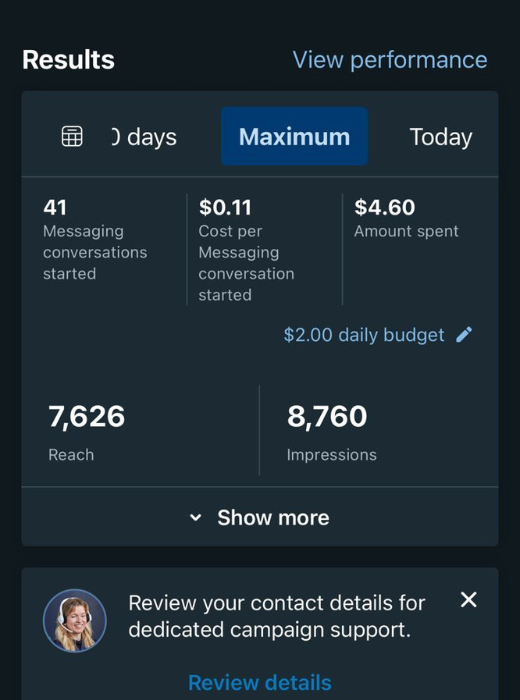
Task: Select the Today time range tab
Action: coord(441,137)
